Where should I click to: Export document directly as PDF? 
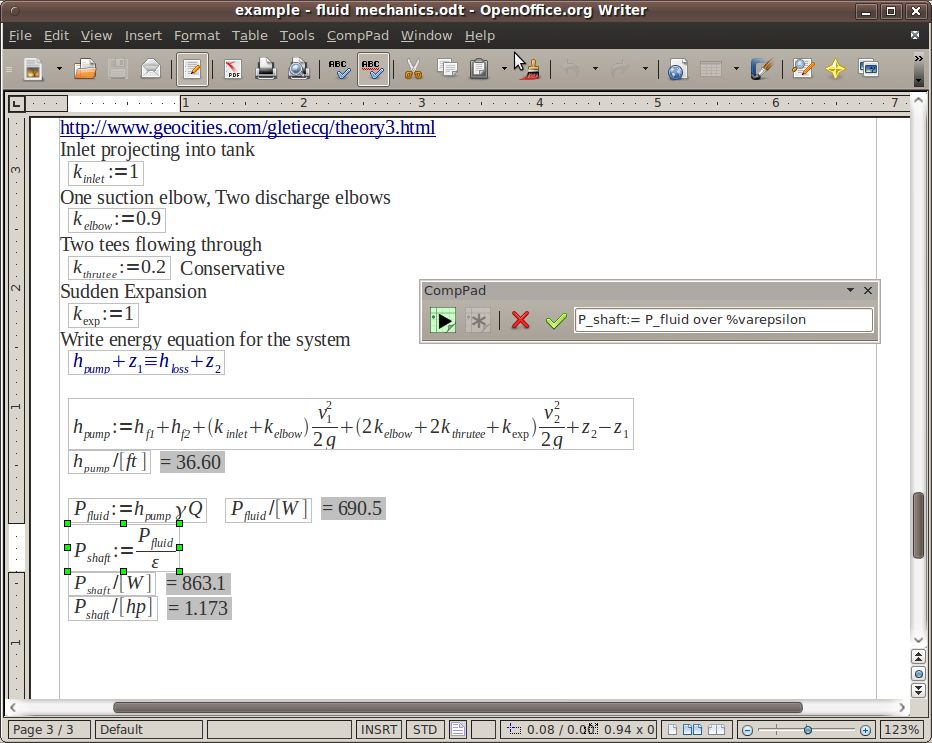coord(233,69)
